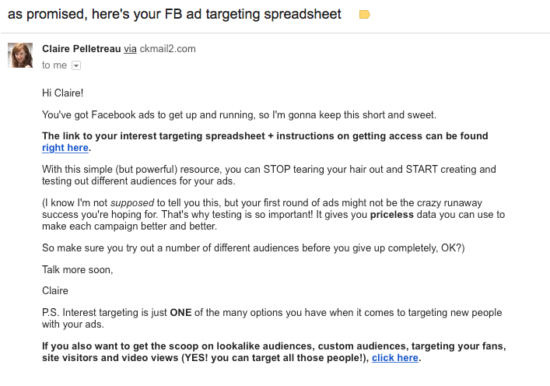
Task: Click the 'to me' recipient text
Action: pos(54,65)
